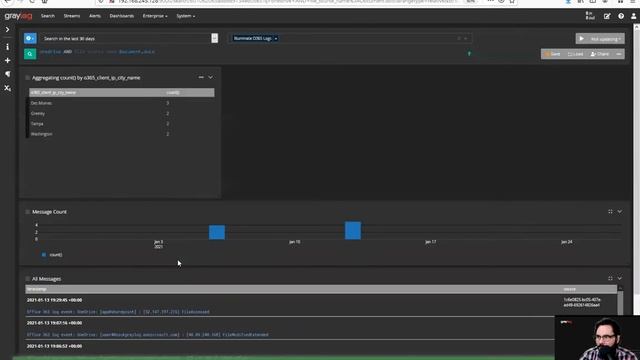Open the stream selector dropdown arrow
Viewport: 640px width, 360px height.
click(466, 38)
